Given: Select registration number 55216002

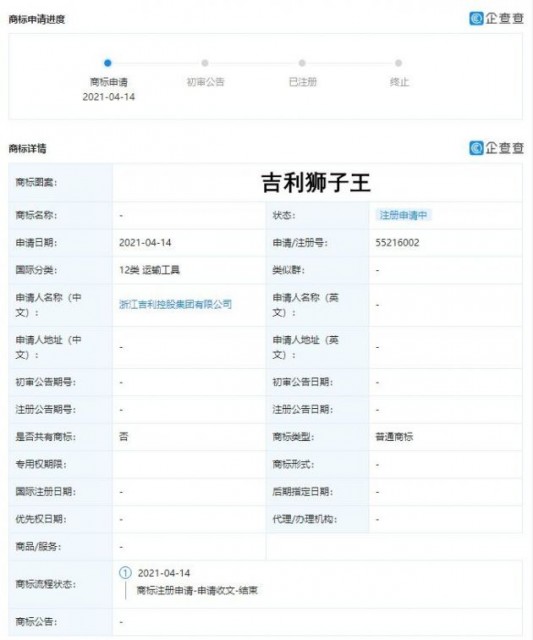Looking at the screenshot, I should [398, 243].
